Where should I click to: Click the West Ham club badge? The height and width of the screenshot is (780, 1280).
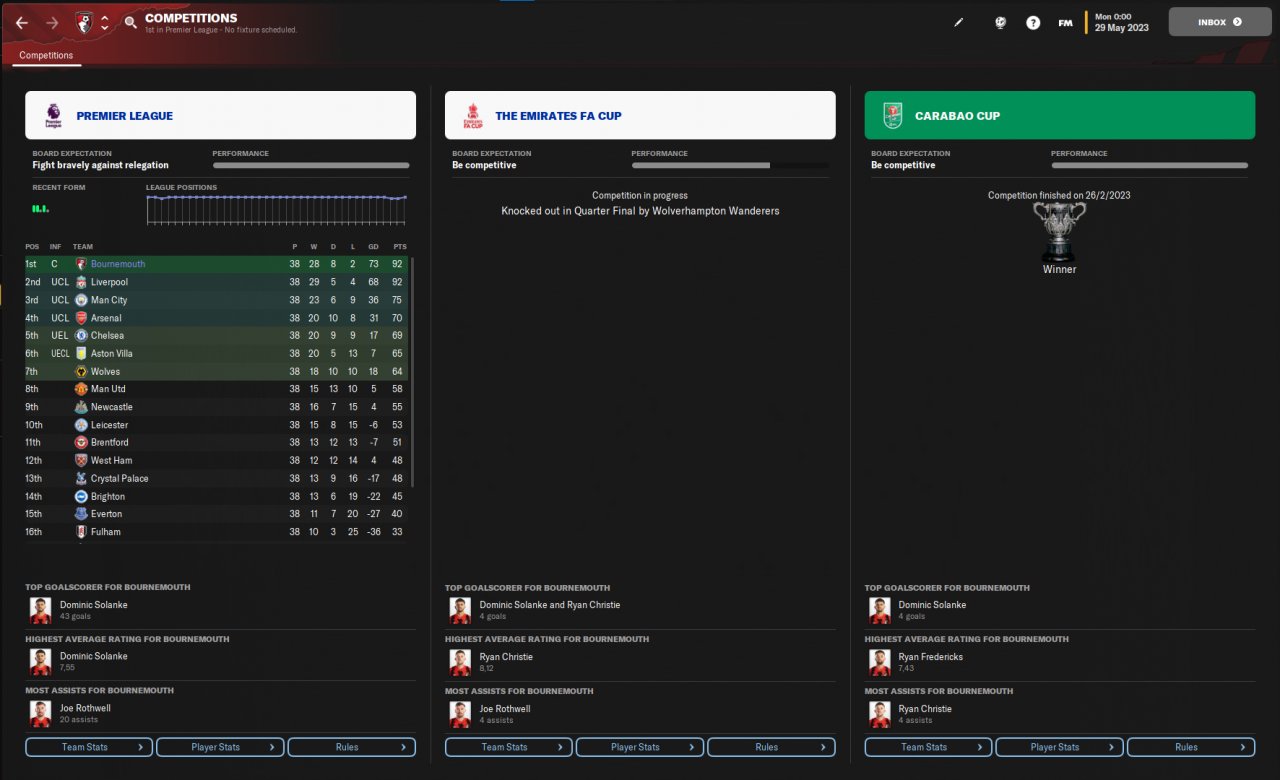pos(81,460)
